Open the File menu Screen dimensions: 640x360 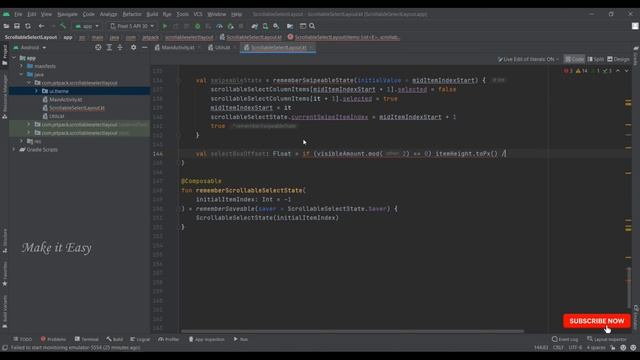[18, 14]
